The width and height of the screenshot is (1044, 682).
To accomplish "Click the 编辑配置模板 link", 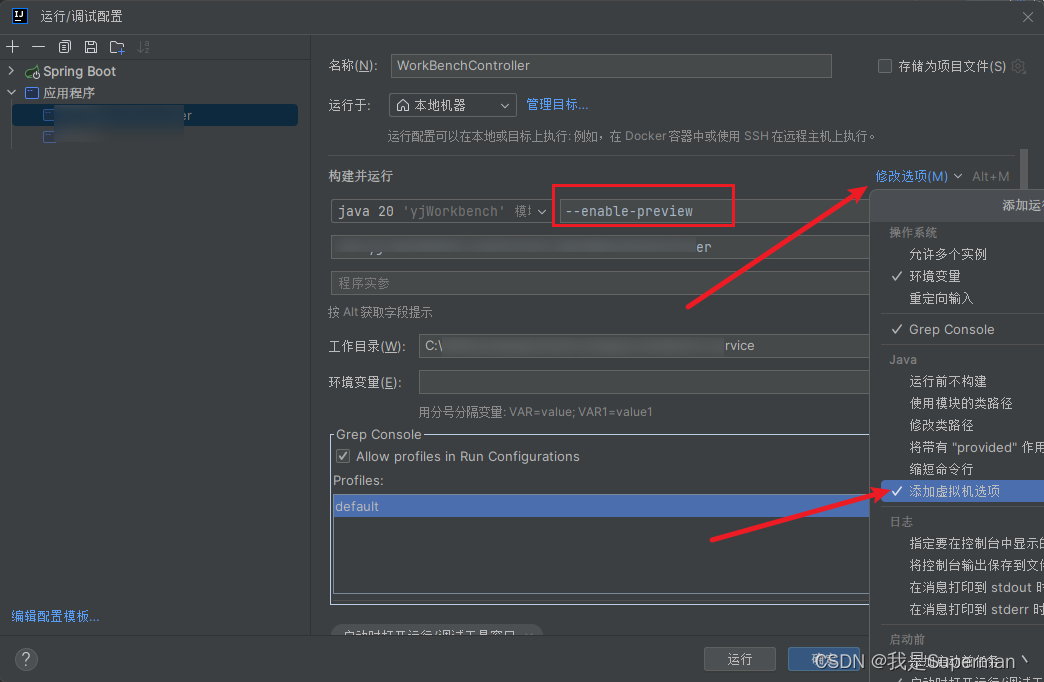I will click(56, 615).
